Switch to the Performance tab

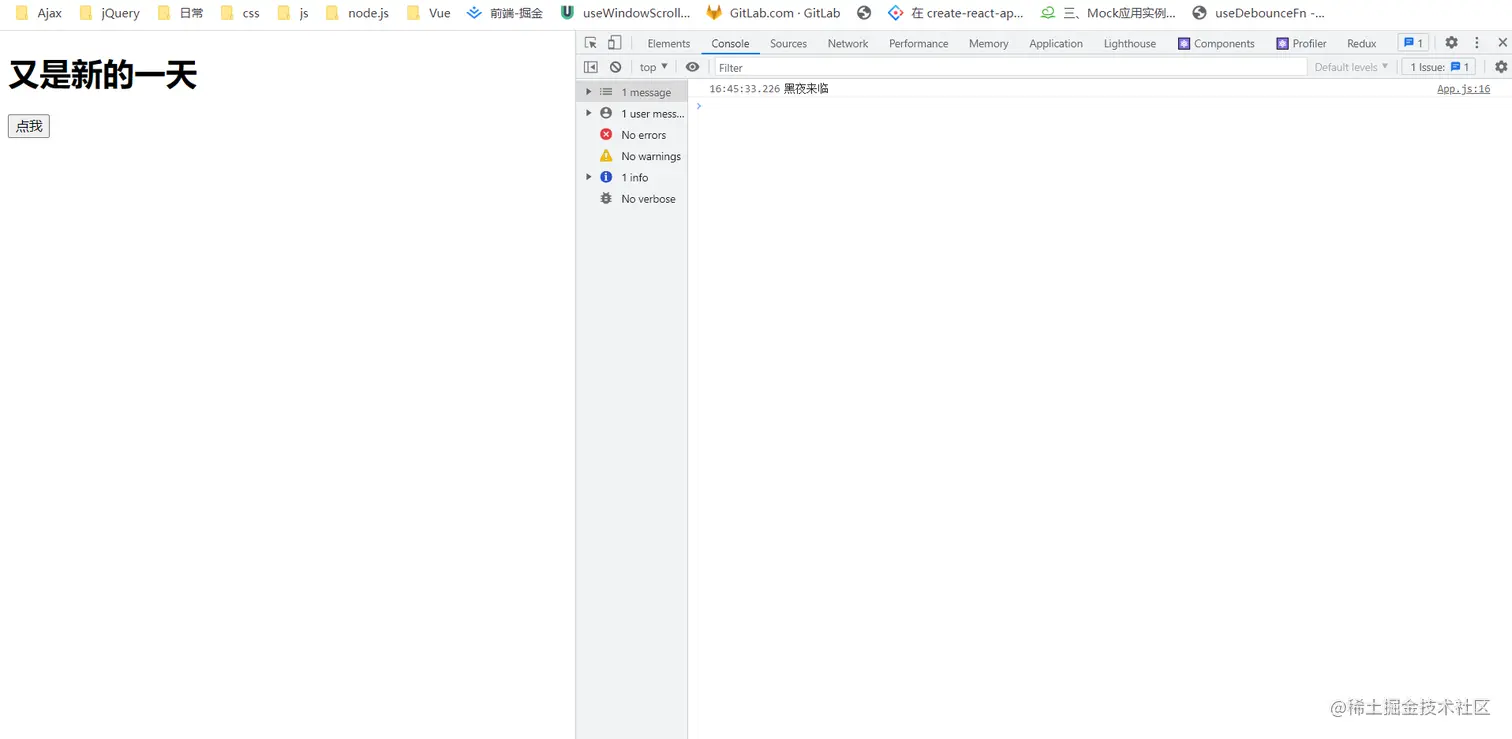918,43
